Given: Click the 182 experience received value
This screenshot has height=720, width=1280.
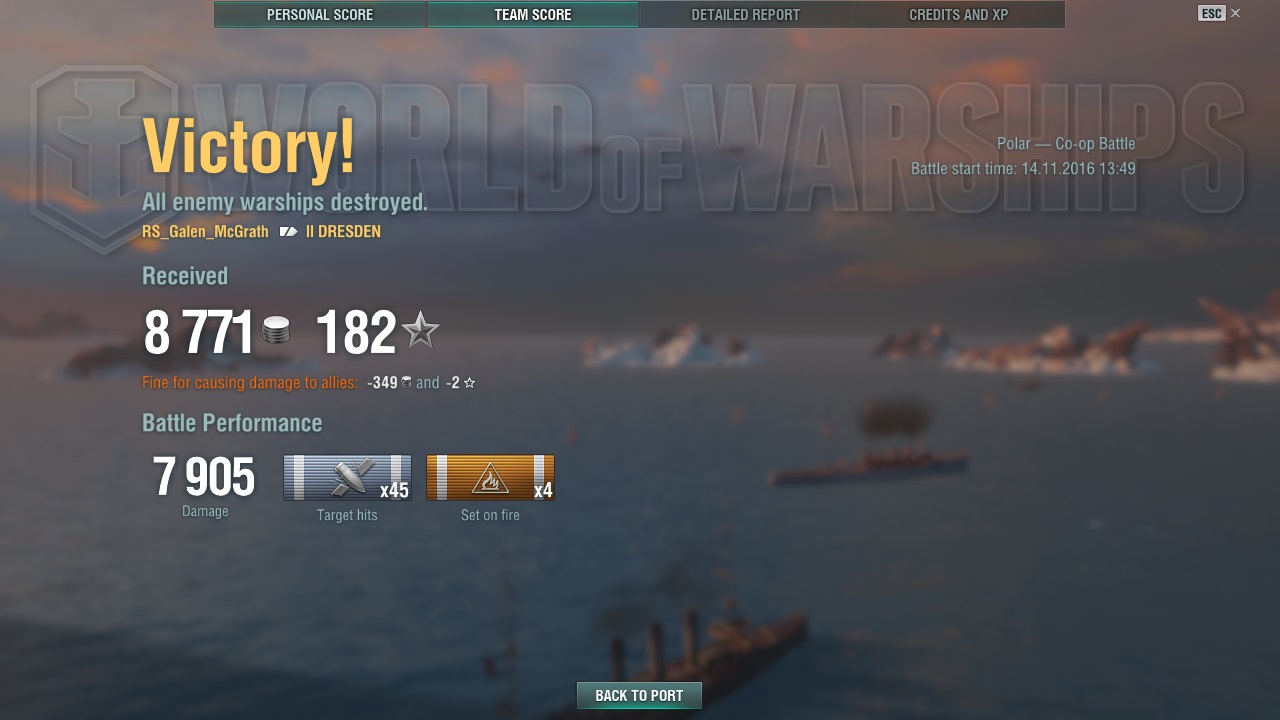Looking at the screenshot, I should coord(356,333).
